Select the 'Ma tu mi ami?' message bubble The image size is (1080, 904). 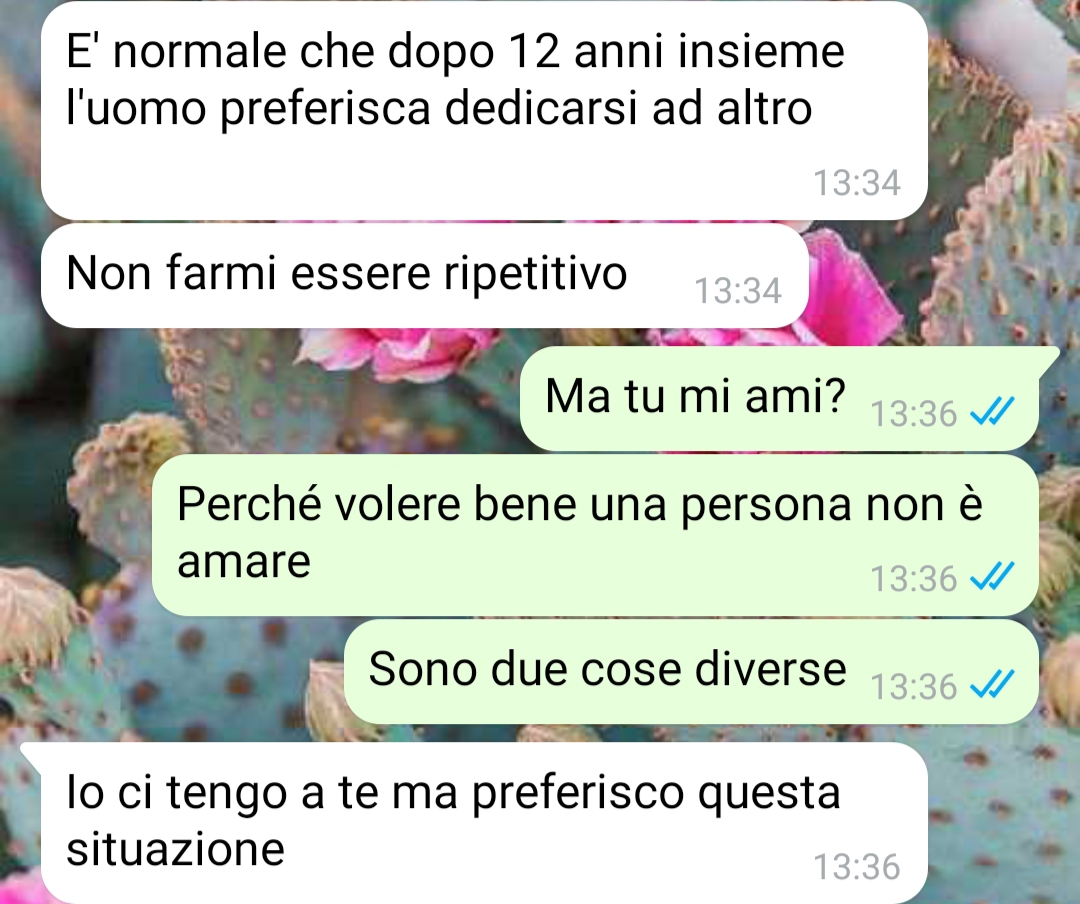(779, 398)
